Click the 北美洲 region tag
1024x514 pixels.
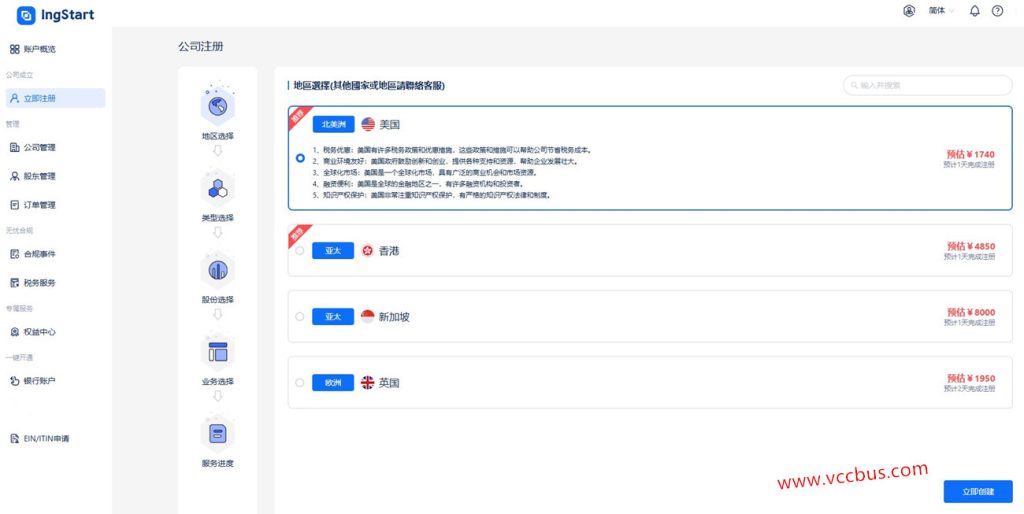332,125
